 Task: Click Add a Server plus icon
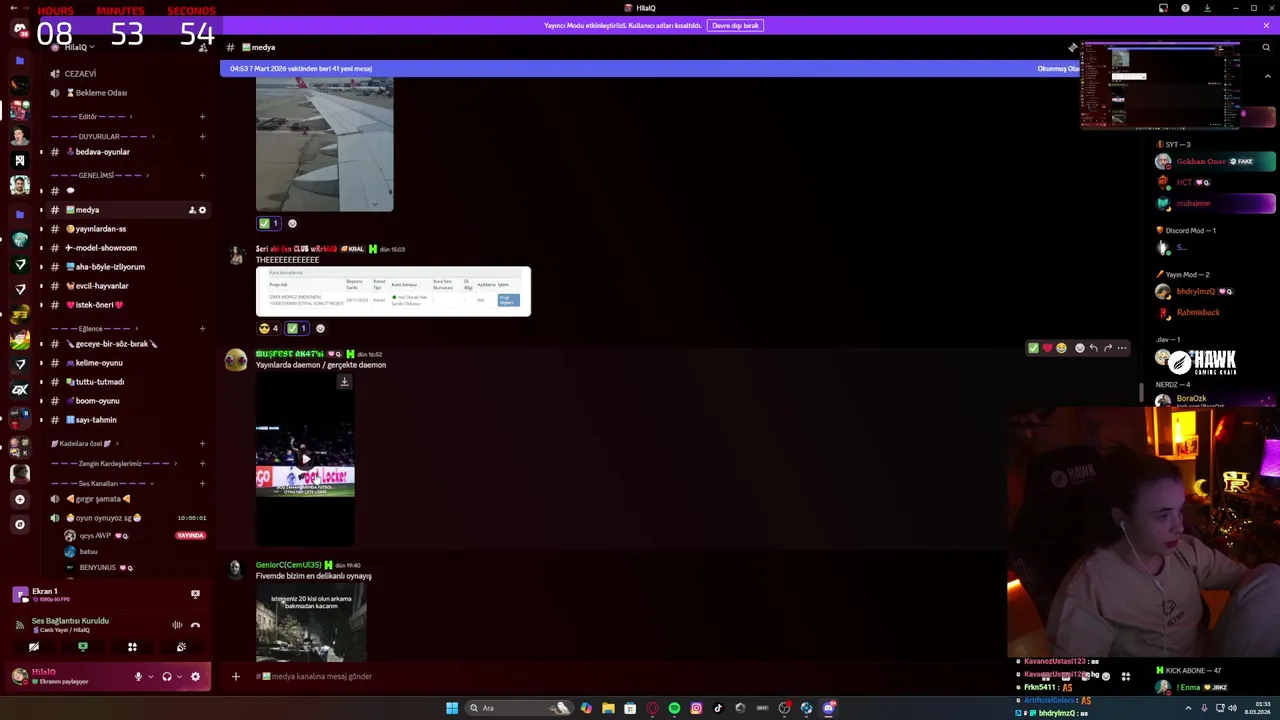(x=20, y=499)
